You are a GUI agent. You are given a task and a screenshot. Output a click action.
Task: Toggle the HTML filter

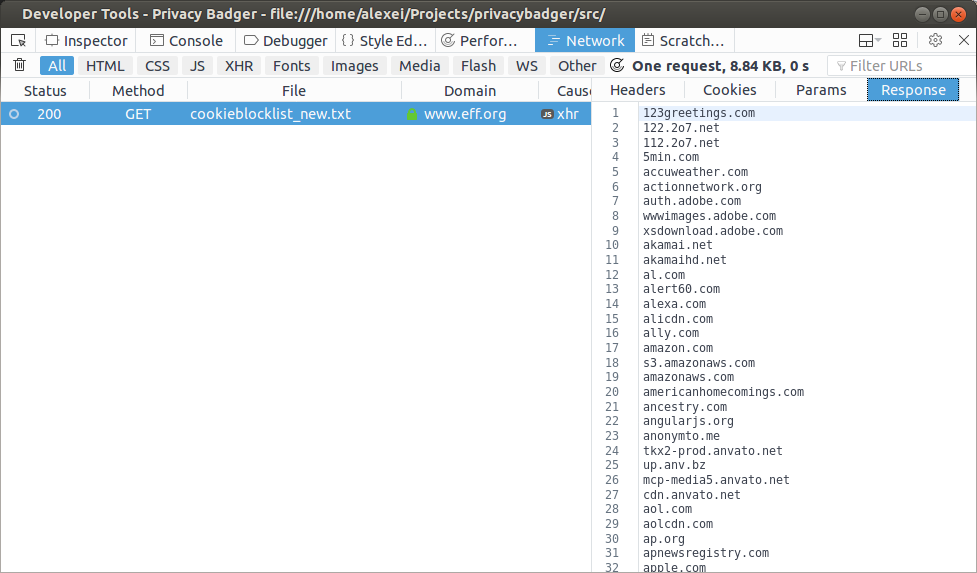click(105, 65)
